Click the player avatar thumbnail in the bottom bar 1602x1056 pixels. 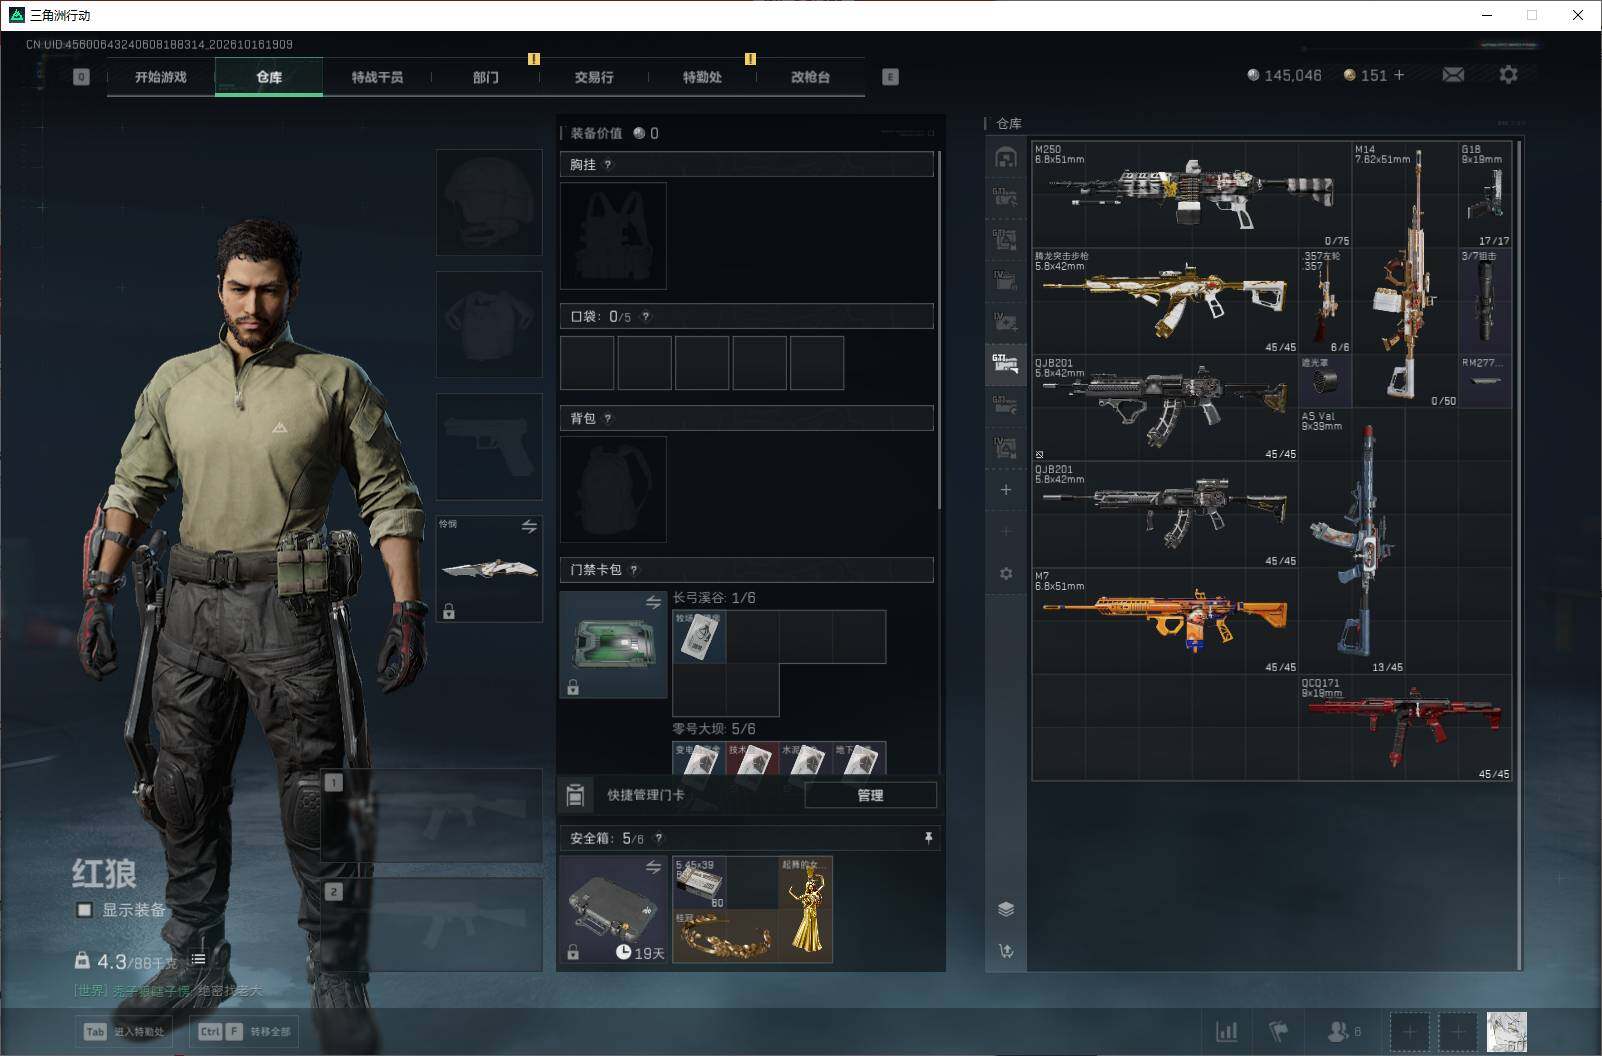click(x=1507, y=1031)
